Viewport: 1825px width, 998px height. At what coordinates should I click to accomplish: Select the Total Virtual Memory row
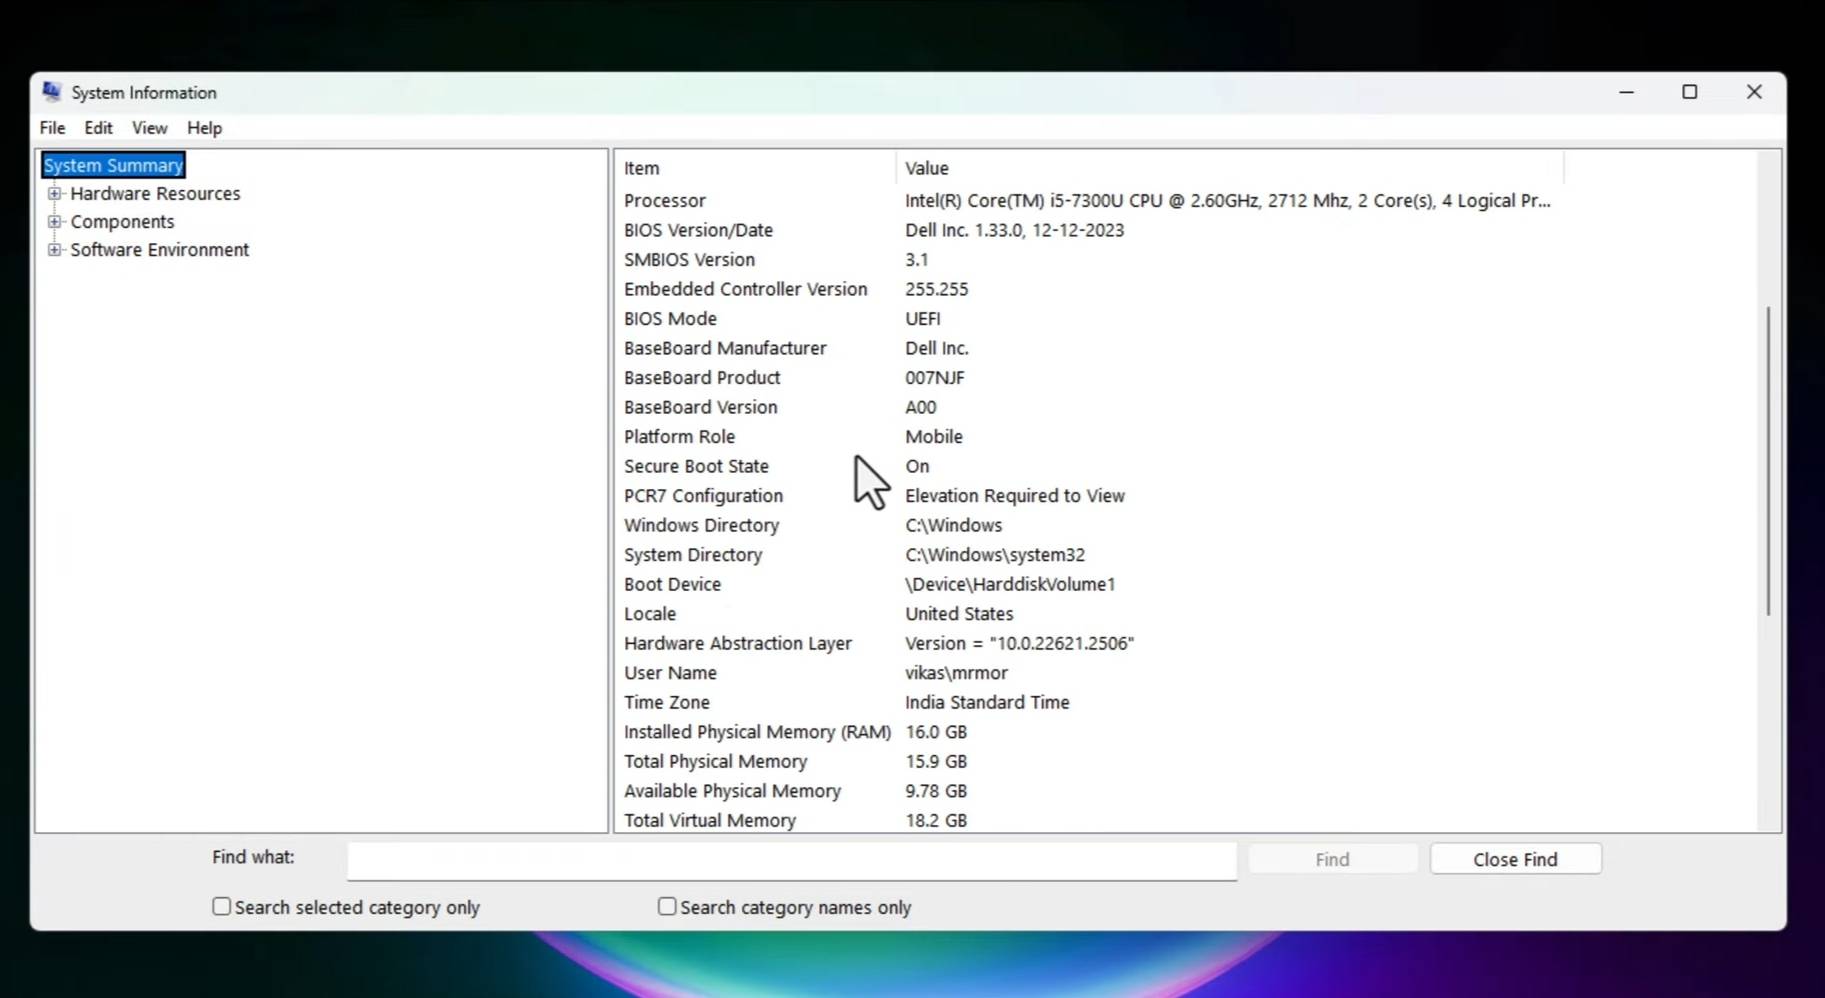[x=1088, y=820]
